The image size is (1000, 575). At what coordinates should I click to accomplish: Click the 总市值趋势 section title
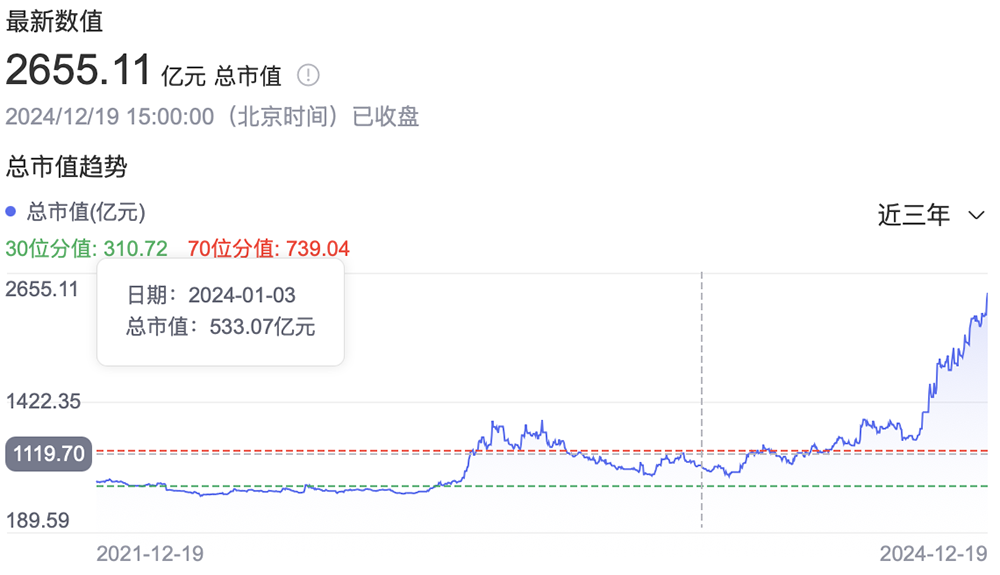(67, 166)
